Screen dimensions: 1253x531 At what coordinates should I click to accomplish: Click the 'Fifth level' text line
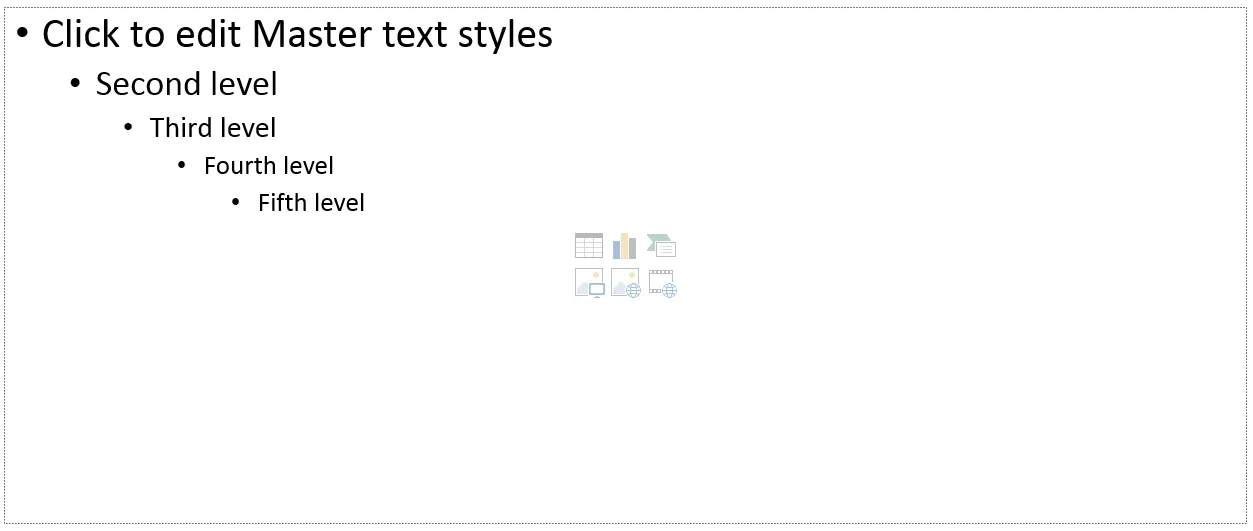click(311, 203)
